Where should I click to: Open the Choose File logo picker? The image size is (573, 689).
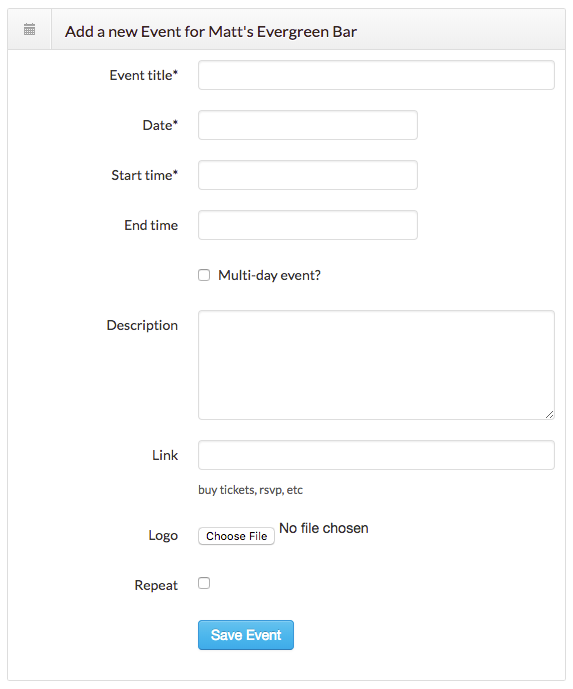coord(236,536)
